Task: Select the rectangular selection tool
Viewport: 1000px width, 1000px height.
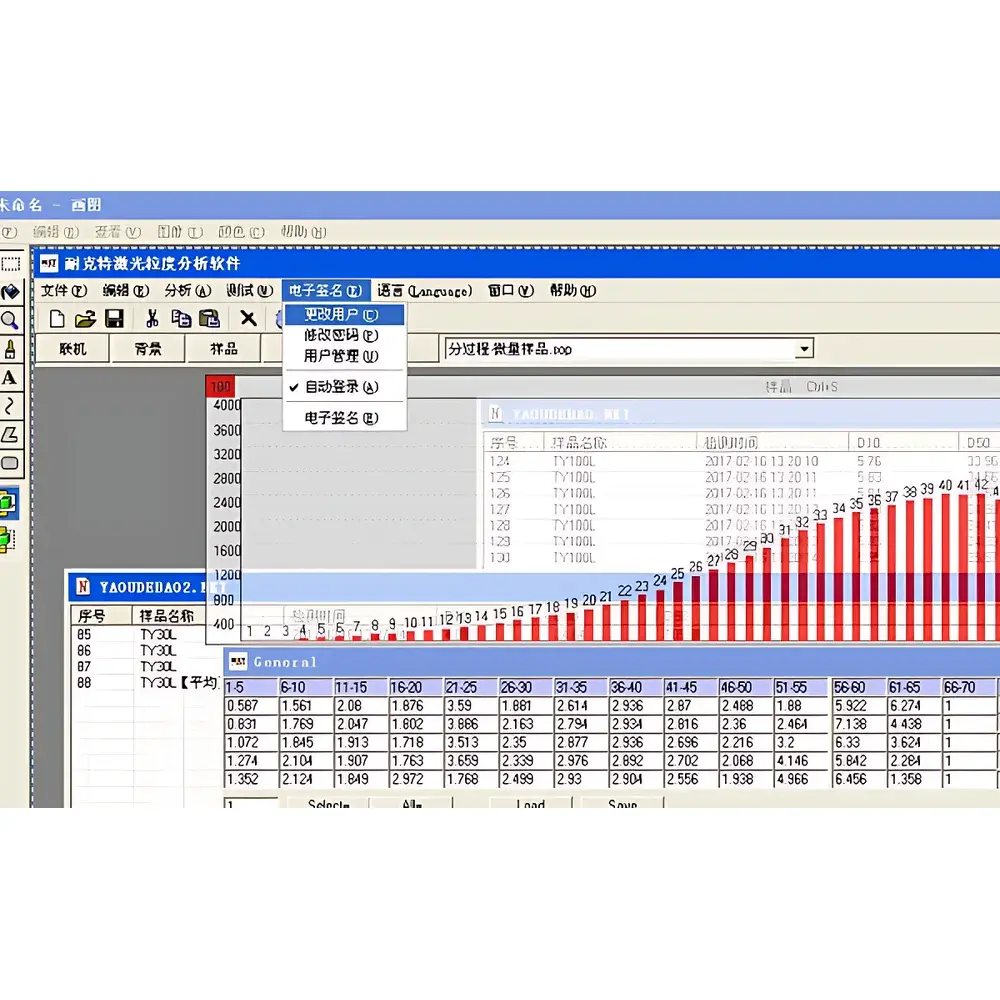Action: pyautogui.click(x=11, y=266)
